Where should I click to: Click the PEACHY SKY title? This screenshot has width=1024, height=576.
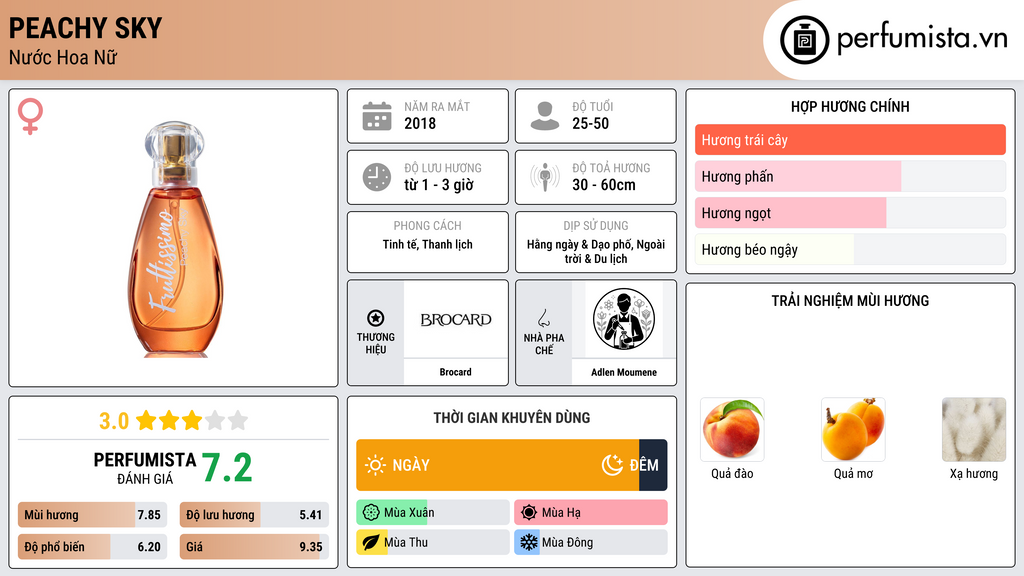[85, 28]
